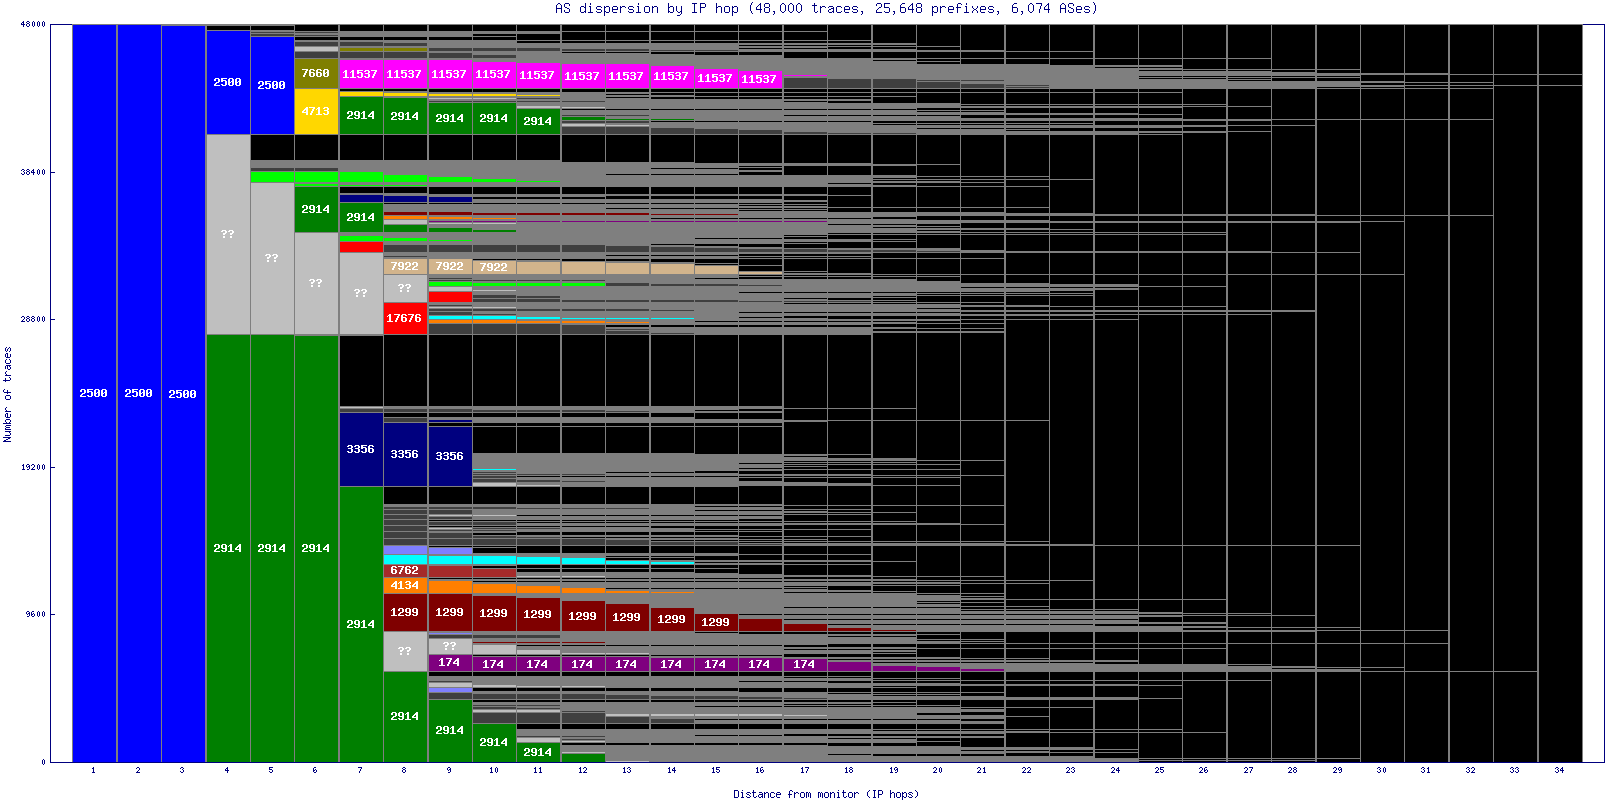Select the yellow block labeled 4713
Screen dimensions: 1605x800
[x=316, y=111]
